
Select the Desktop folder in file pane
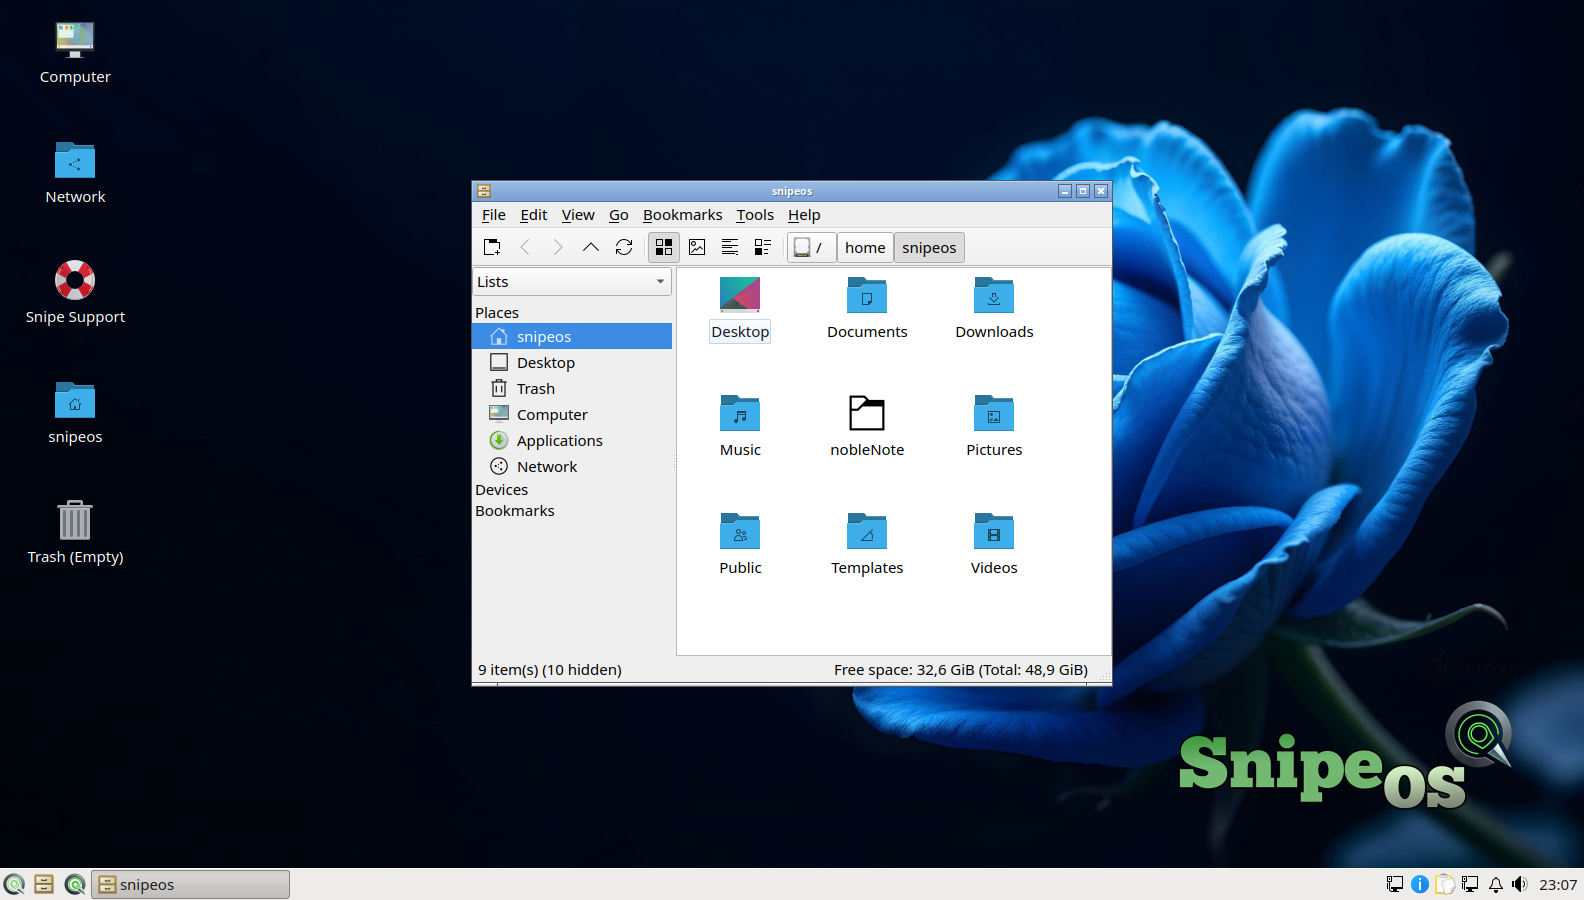tap(740, 309)
